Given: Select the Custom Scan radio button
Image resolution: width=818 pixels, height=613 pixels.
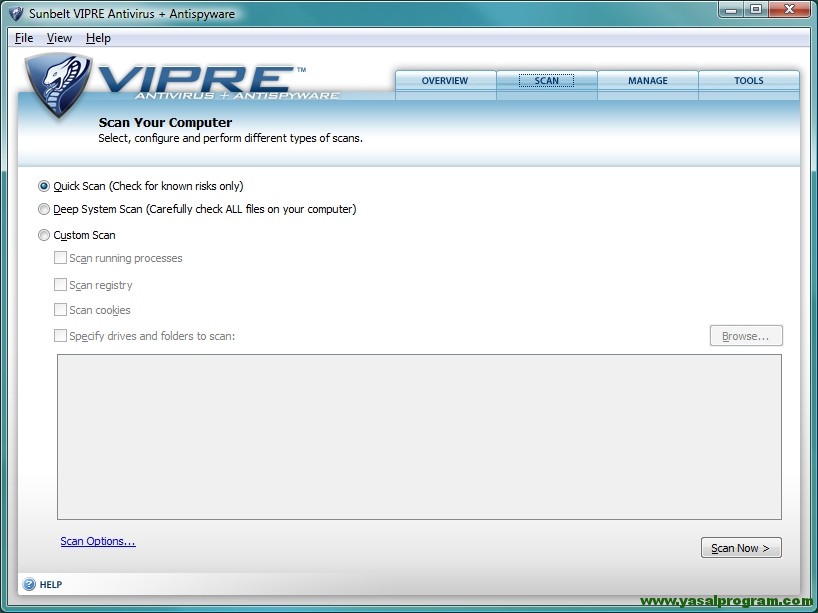Looking at the screenshot, I should (x=44, y=236).
